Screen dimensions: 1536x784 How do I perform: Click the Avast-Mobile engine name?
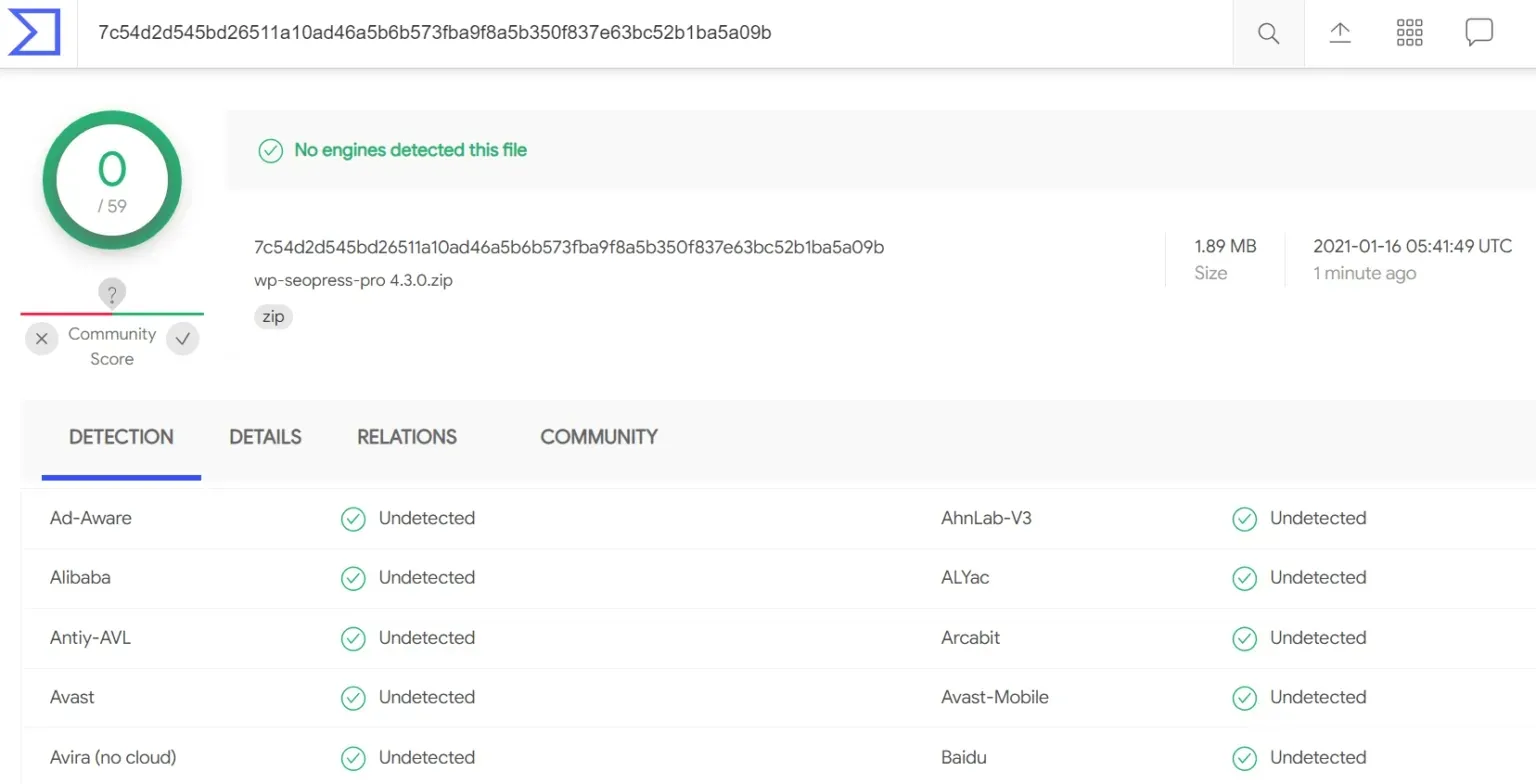click(x=995, y=697)
